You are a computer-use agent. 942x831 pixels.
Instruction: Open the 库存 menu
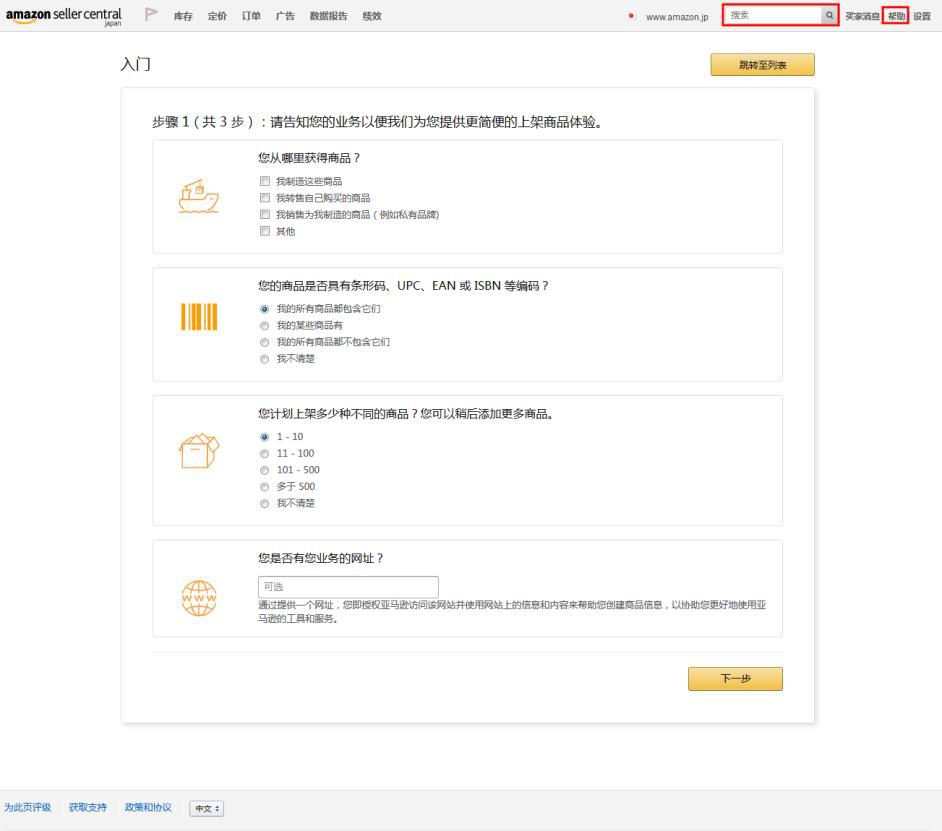[184, 16]
